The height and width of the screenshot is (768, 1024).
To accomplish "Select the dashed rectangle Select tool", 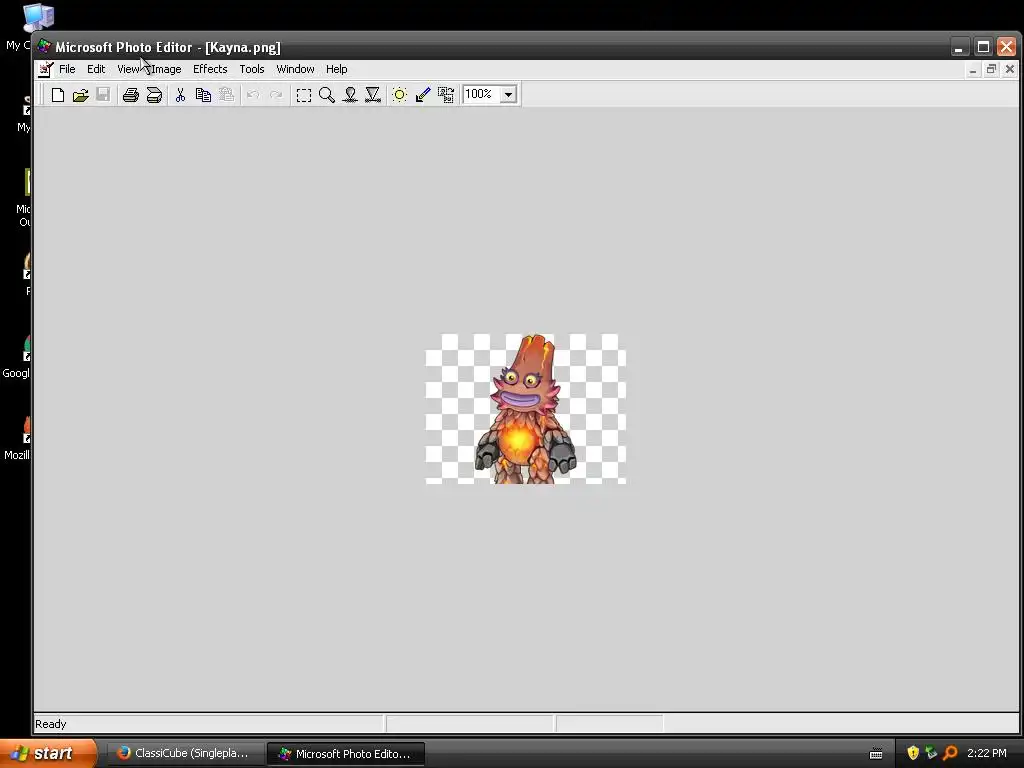I will [x=304, y=95].
